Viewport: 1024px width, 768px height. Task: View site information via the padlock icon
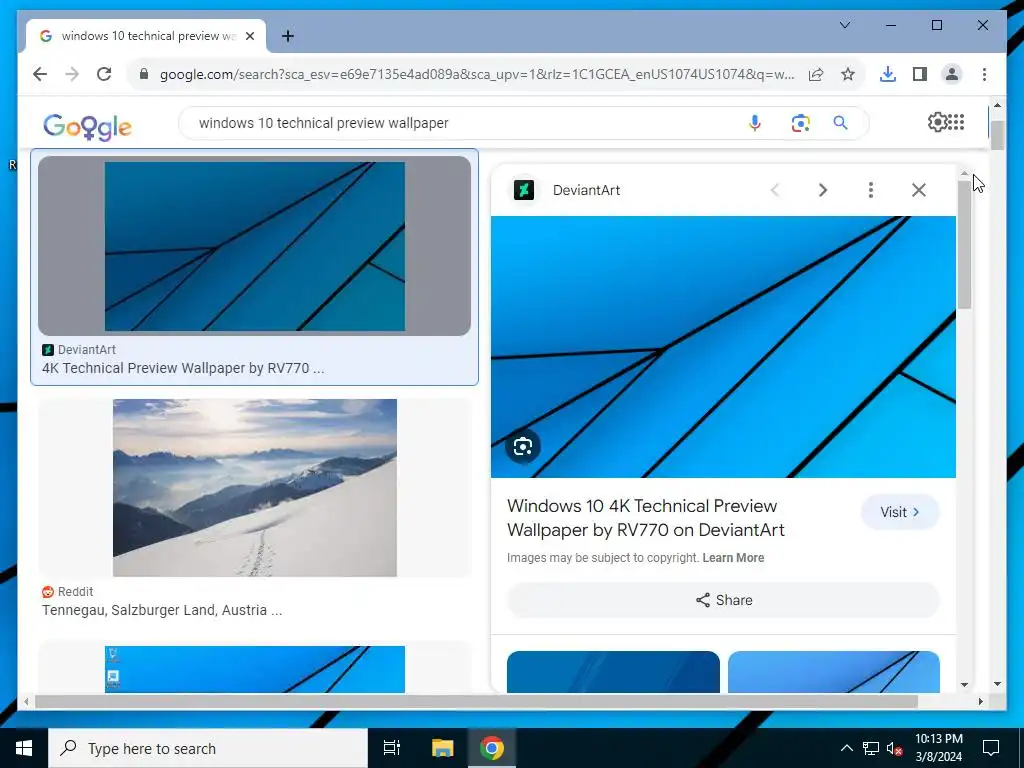point(144,74)
